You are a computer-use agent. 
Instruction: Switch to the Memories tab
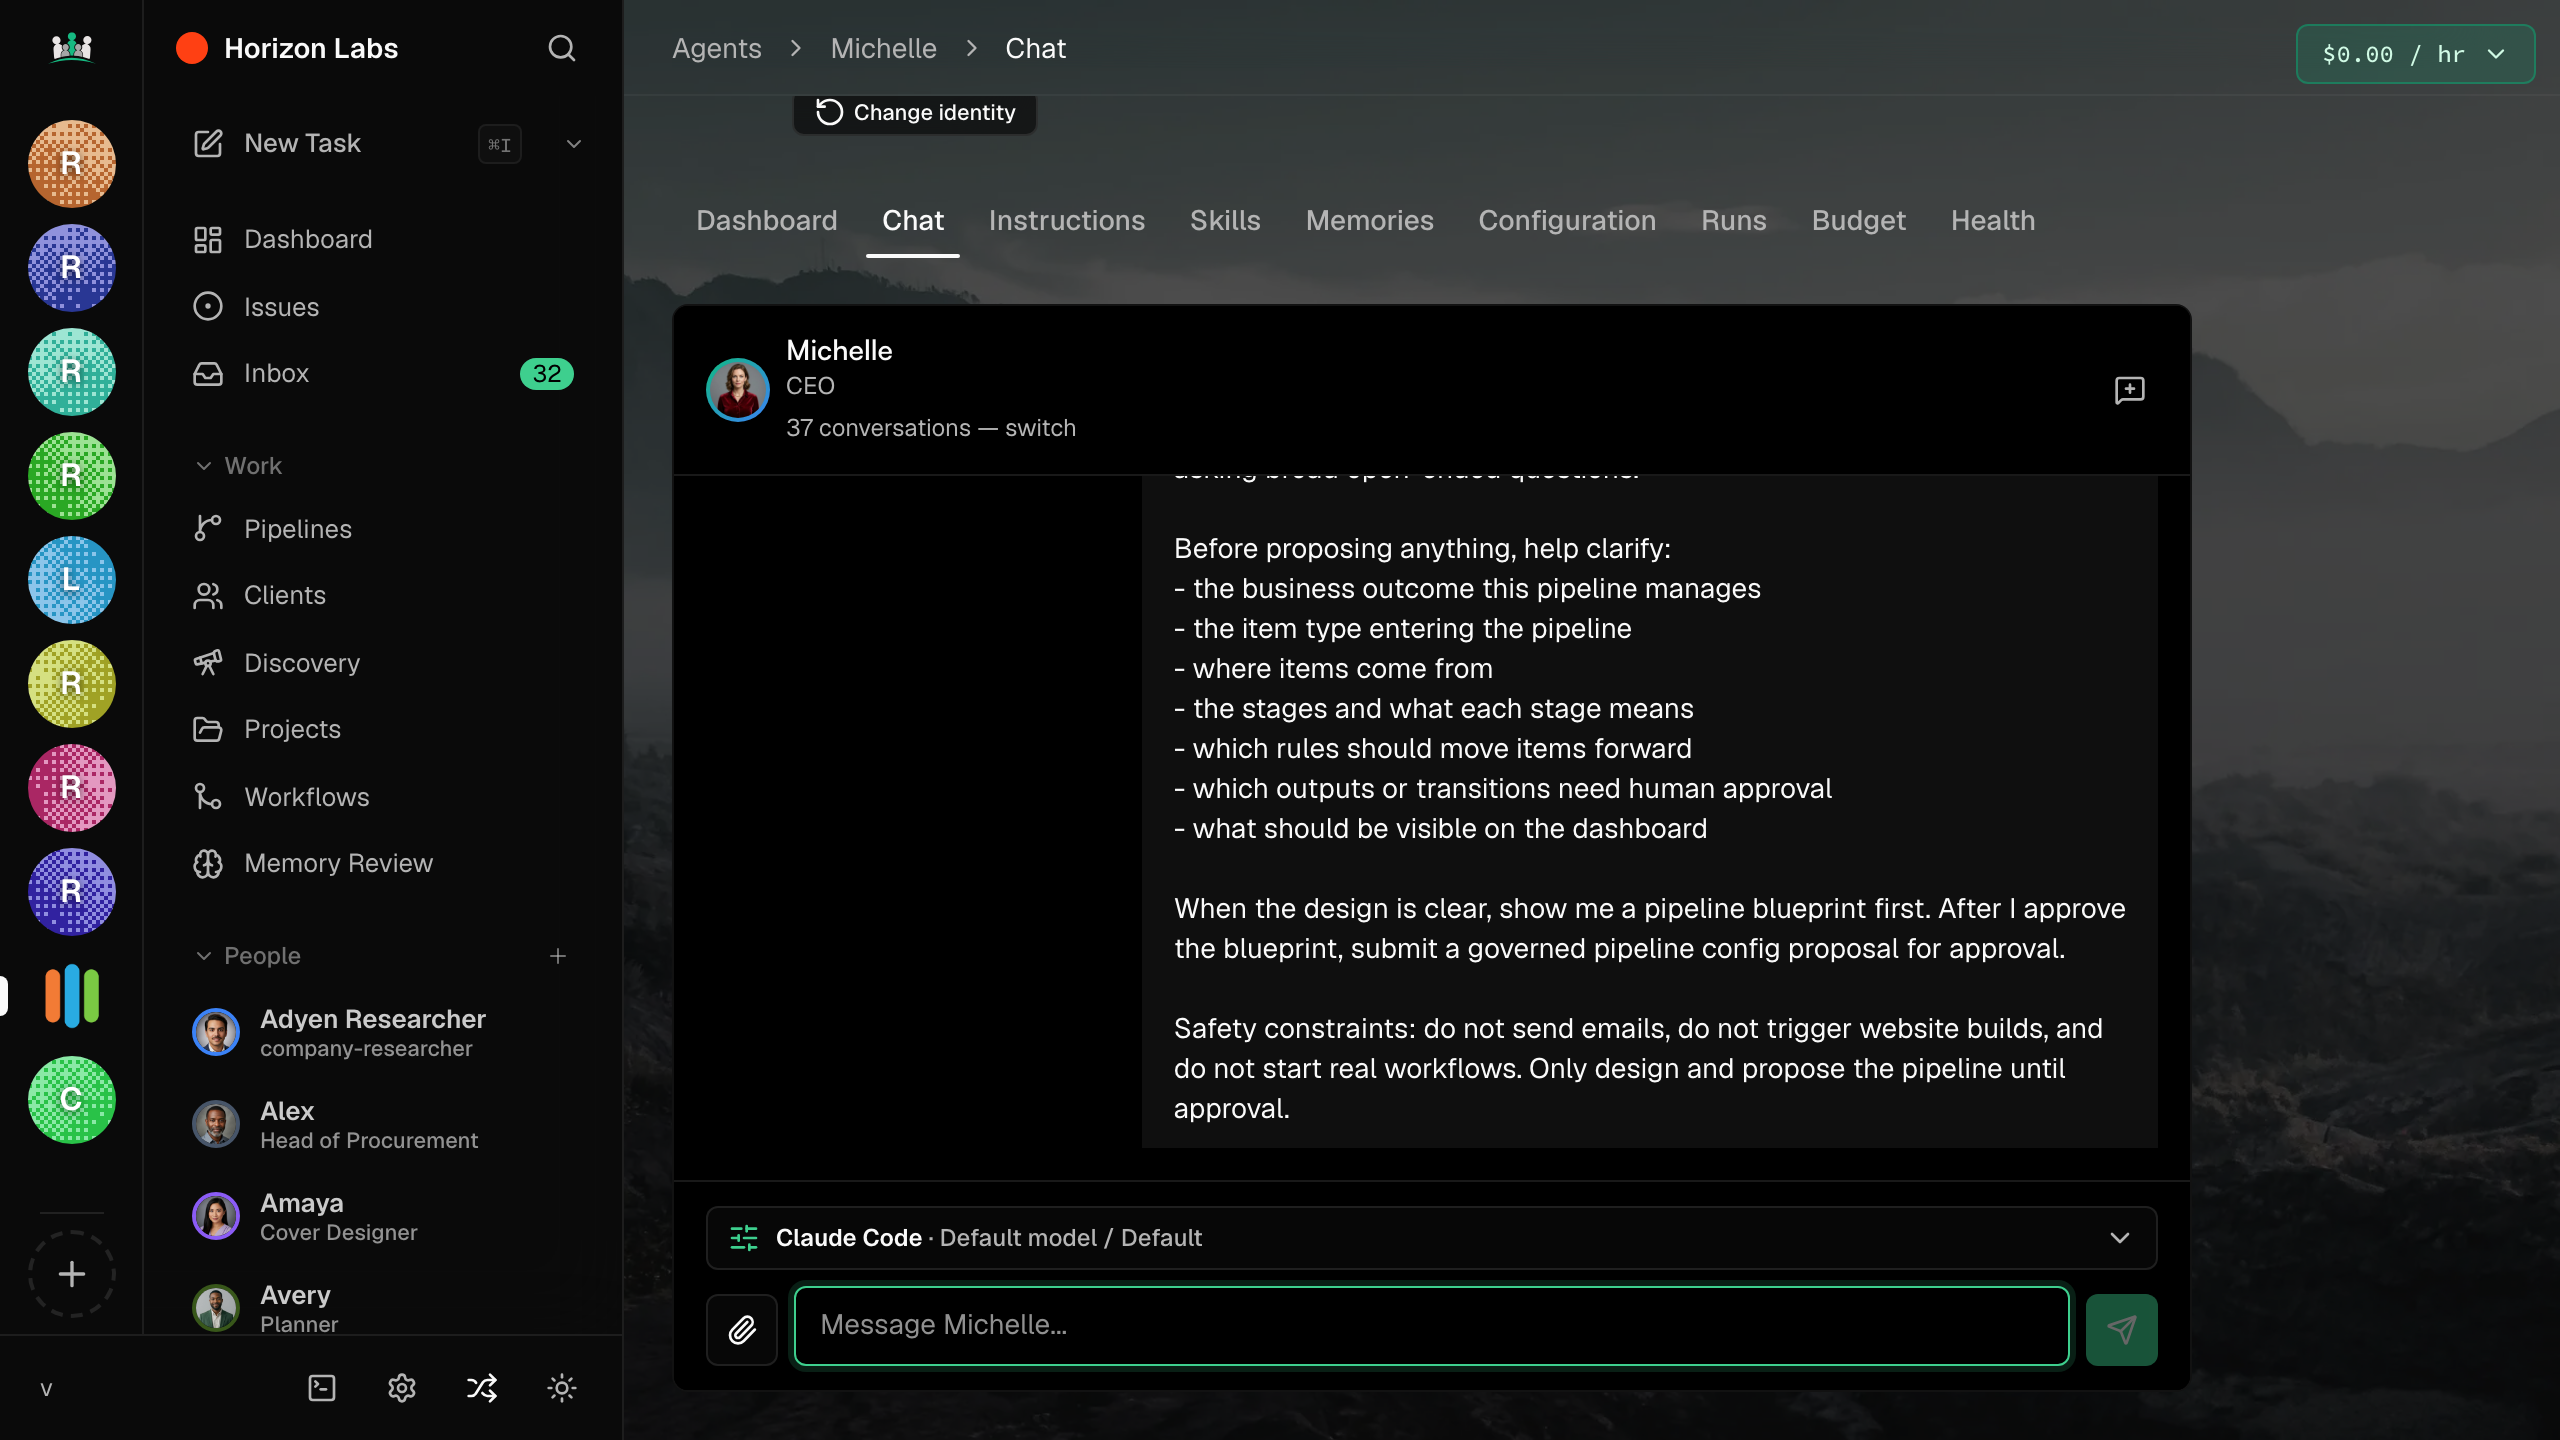pyautogui.click(x=1370, y=221)
